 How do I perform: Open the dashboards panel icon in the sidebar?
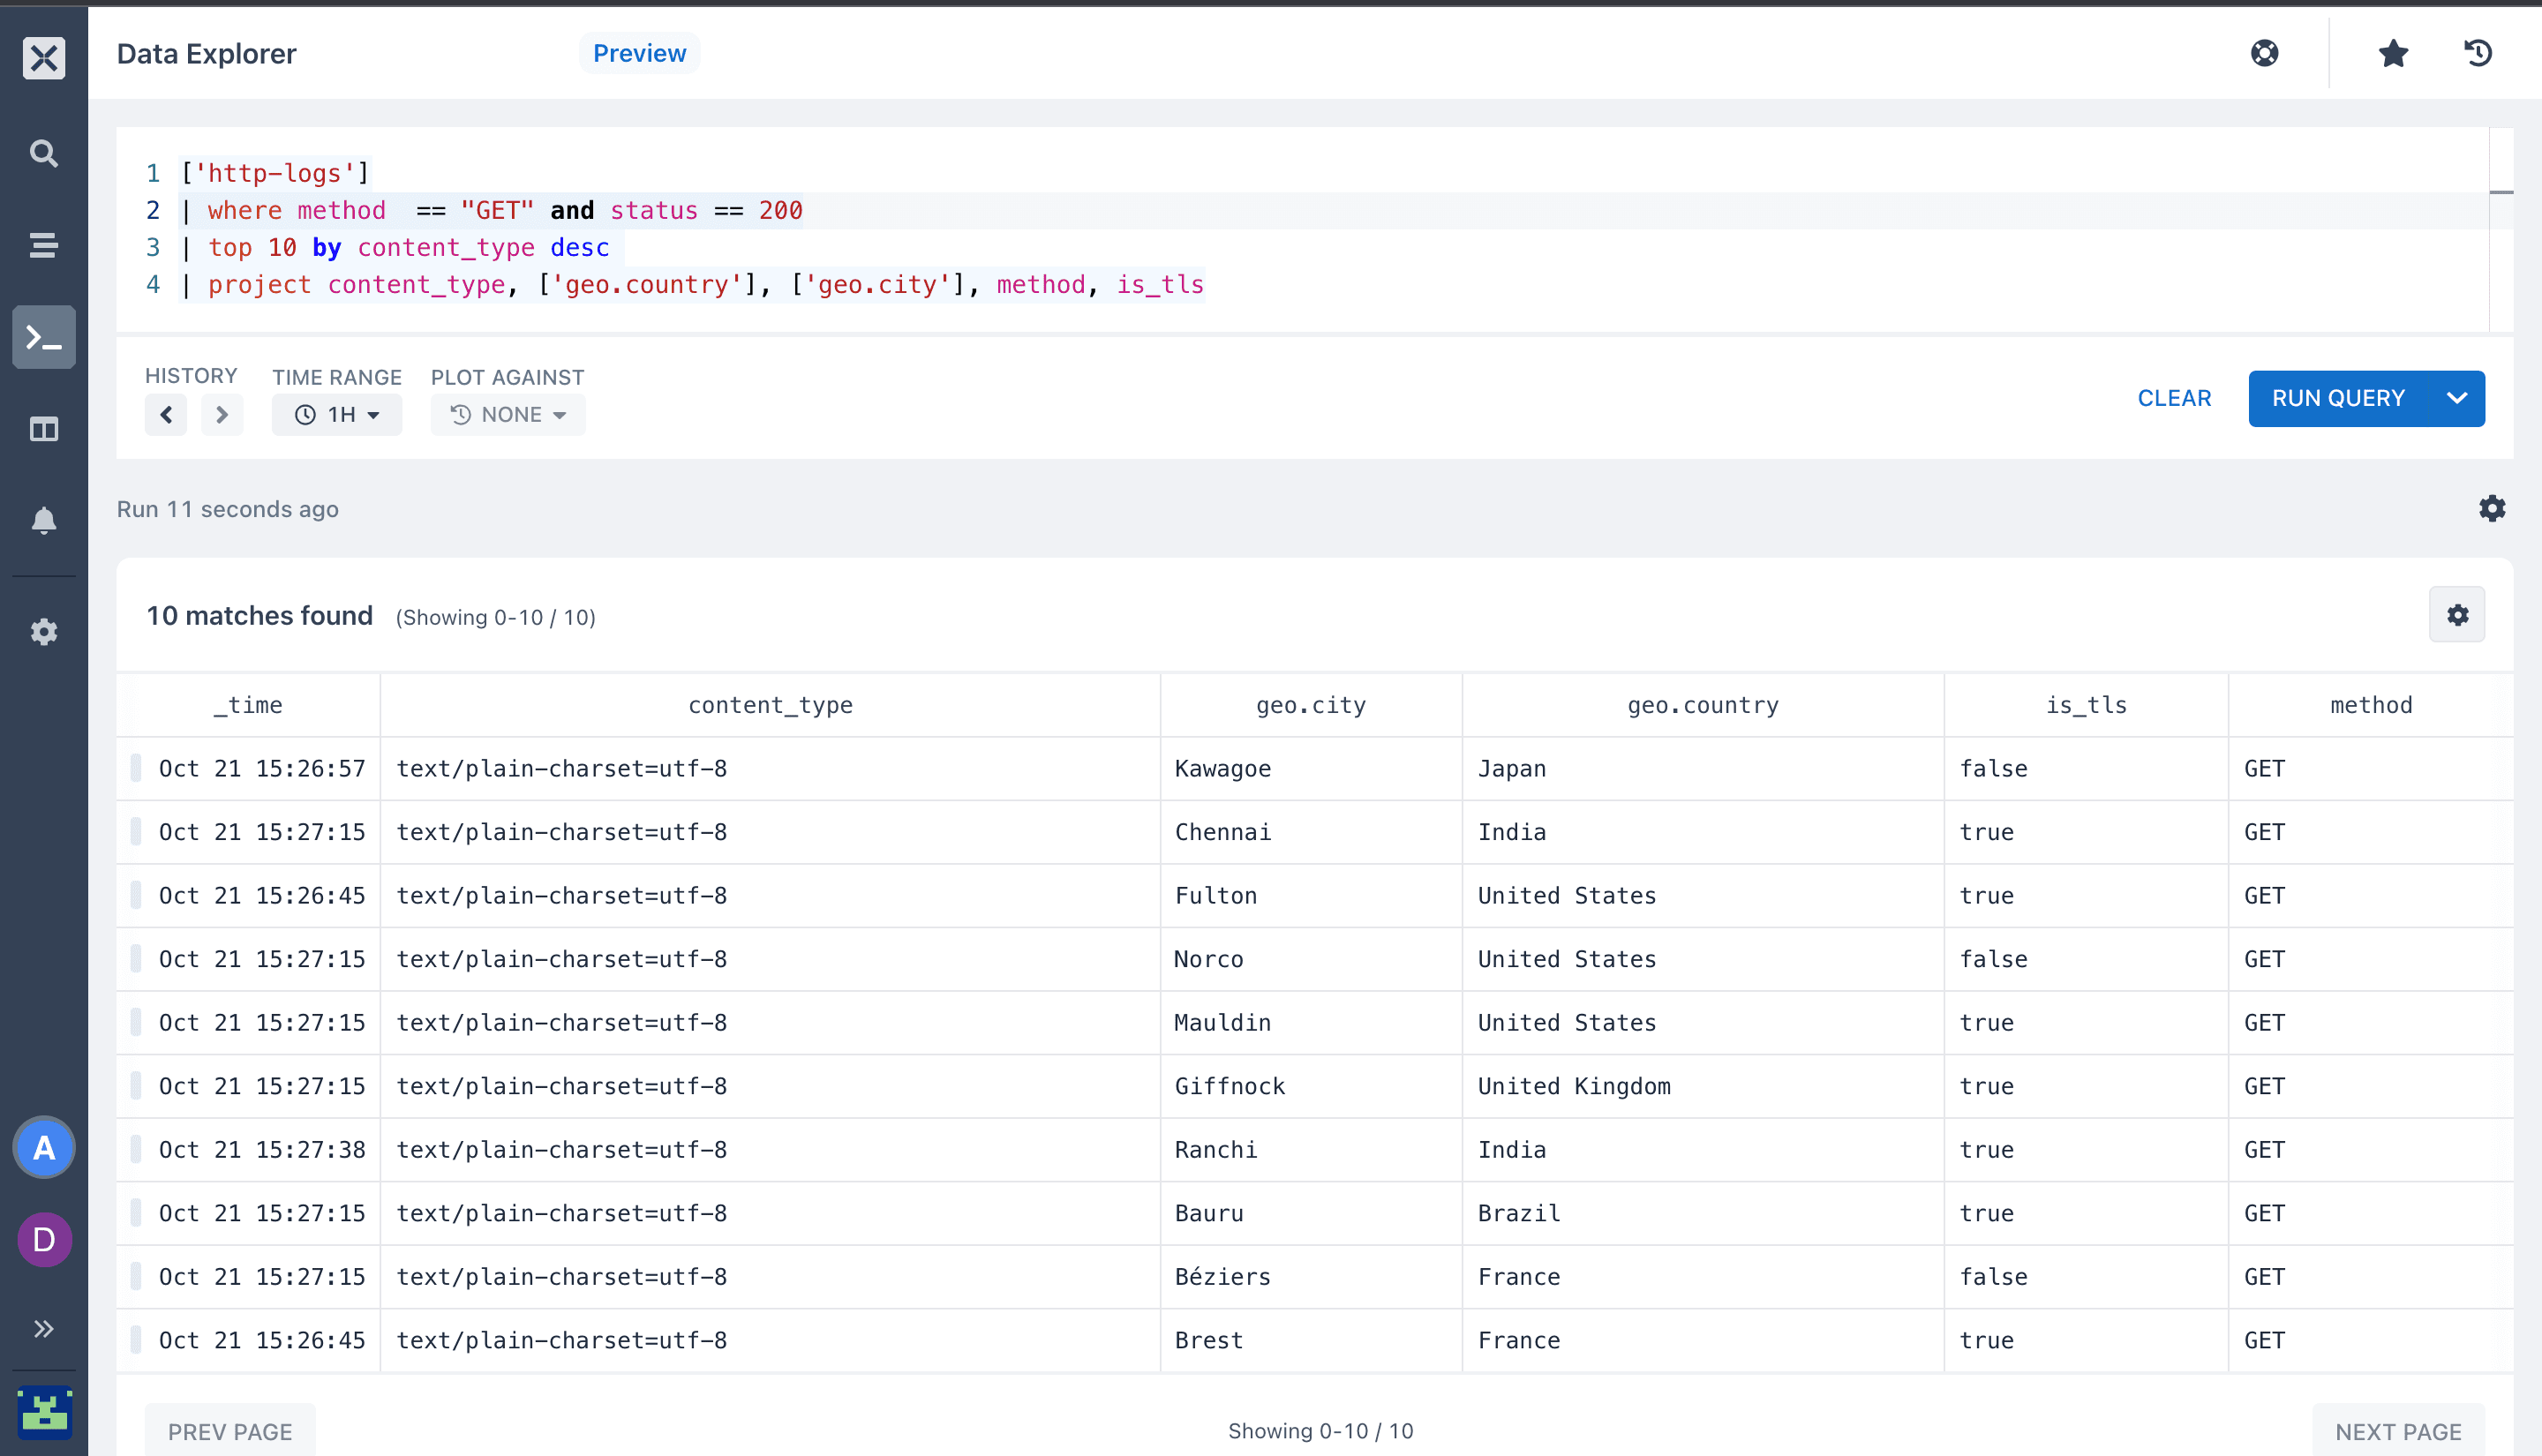point(44,429)
